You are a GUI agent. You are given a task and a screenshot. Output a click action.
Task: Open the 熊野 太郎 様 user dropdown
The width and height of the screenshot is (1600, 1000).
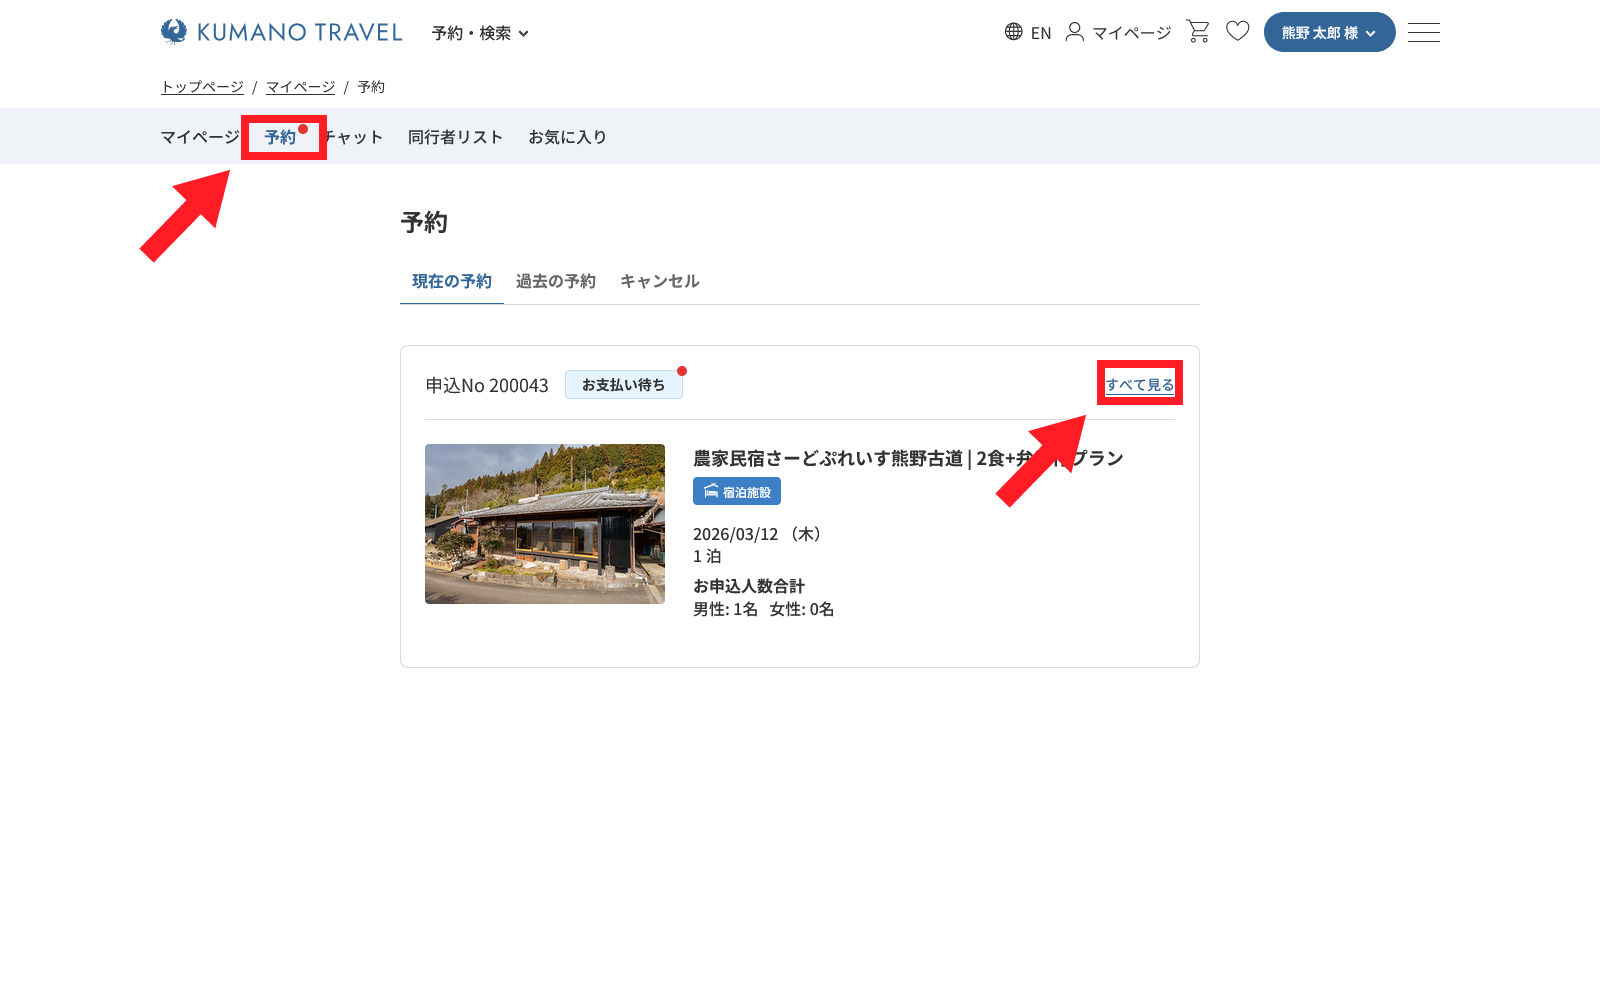tap(1329, 33)
